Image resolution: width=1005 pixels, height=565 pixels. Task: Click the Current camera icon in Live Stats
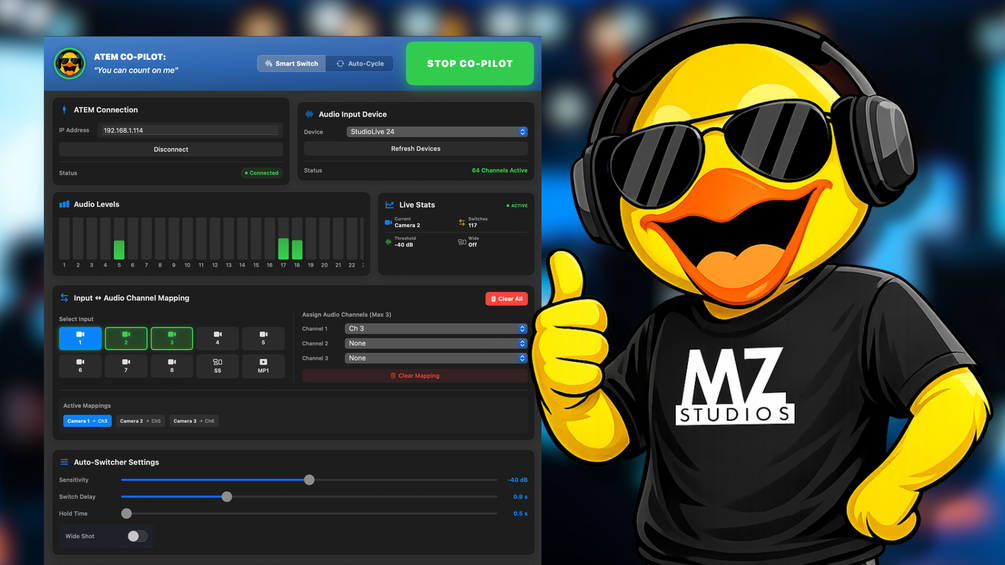388,223
